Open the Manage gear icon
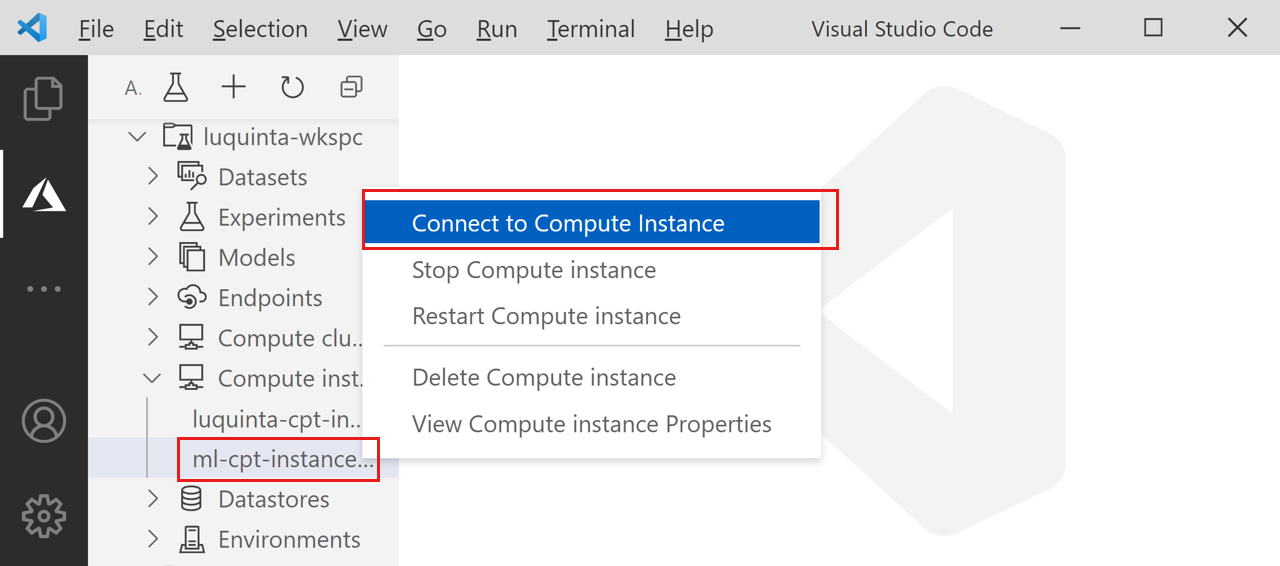This screenshot has width=1280, height=566. tap(43, 516)
